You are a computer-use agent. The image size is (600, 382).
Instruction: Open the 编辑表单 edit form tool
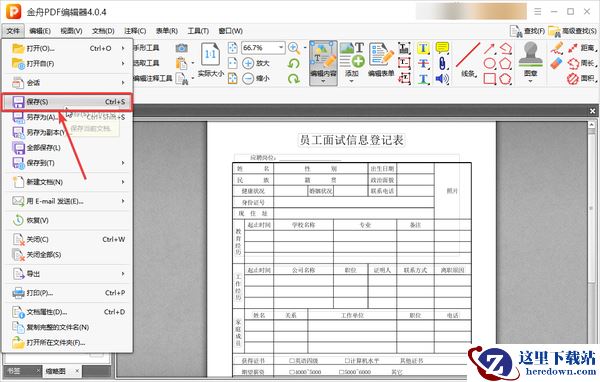click(x=381, y=60)
